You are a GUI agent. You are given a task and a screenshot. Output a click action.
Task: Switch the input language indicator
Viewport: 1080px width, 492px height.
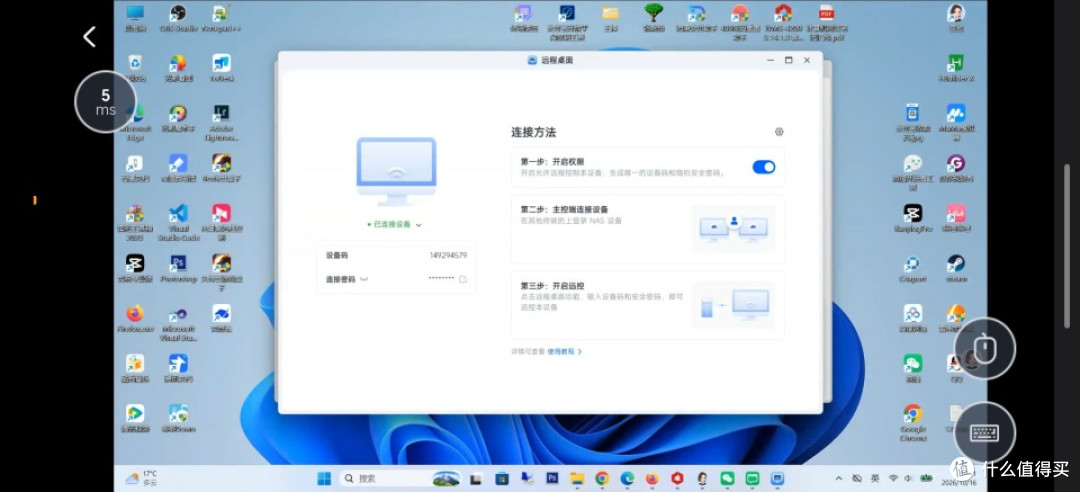pos(875,478)
